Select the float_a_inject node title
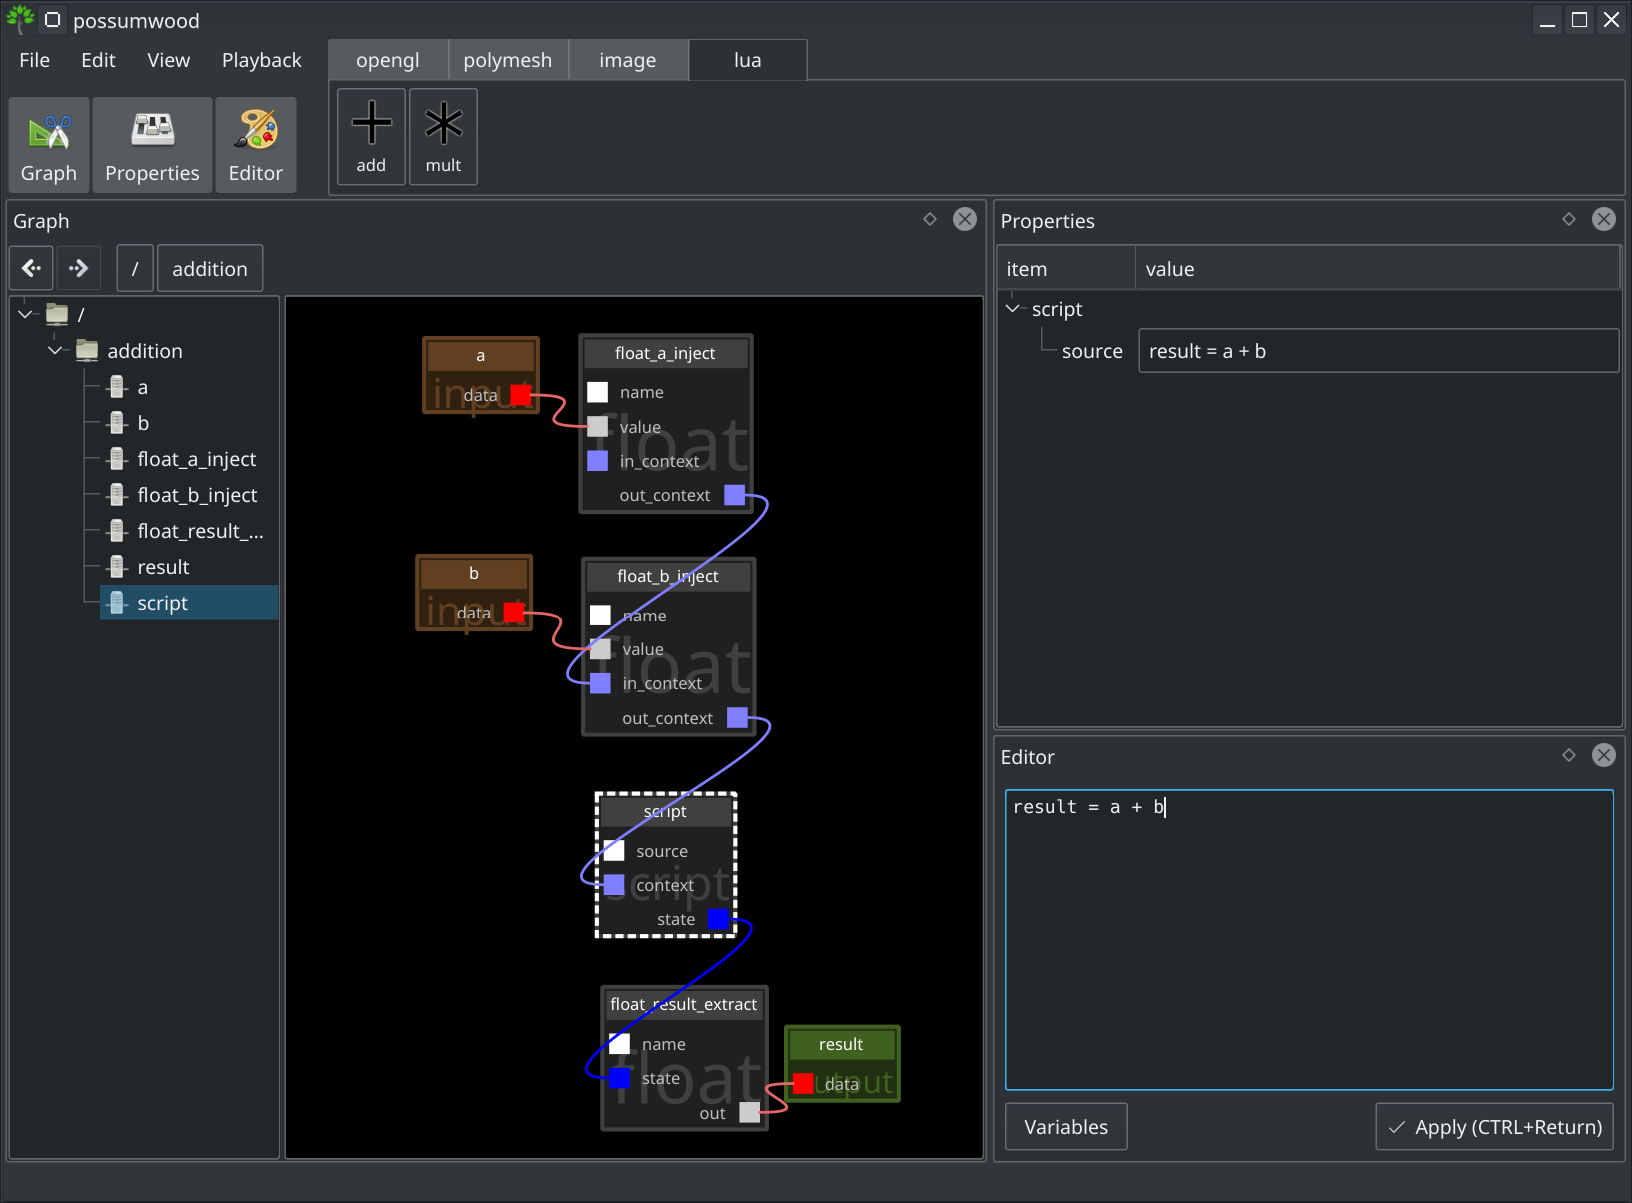Image resolution: width=1632 pixels, height=1203 pixels. (x=665, y=353)
